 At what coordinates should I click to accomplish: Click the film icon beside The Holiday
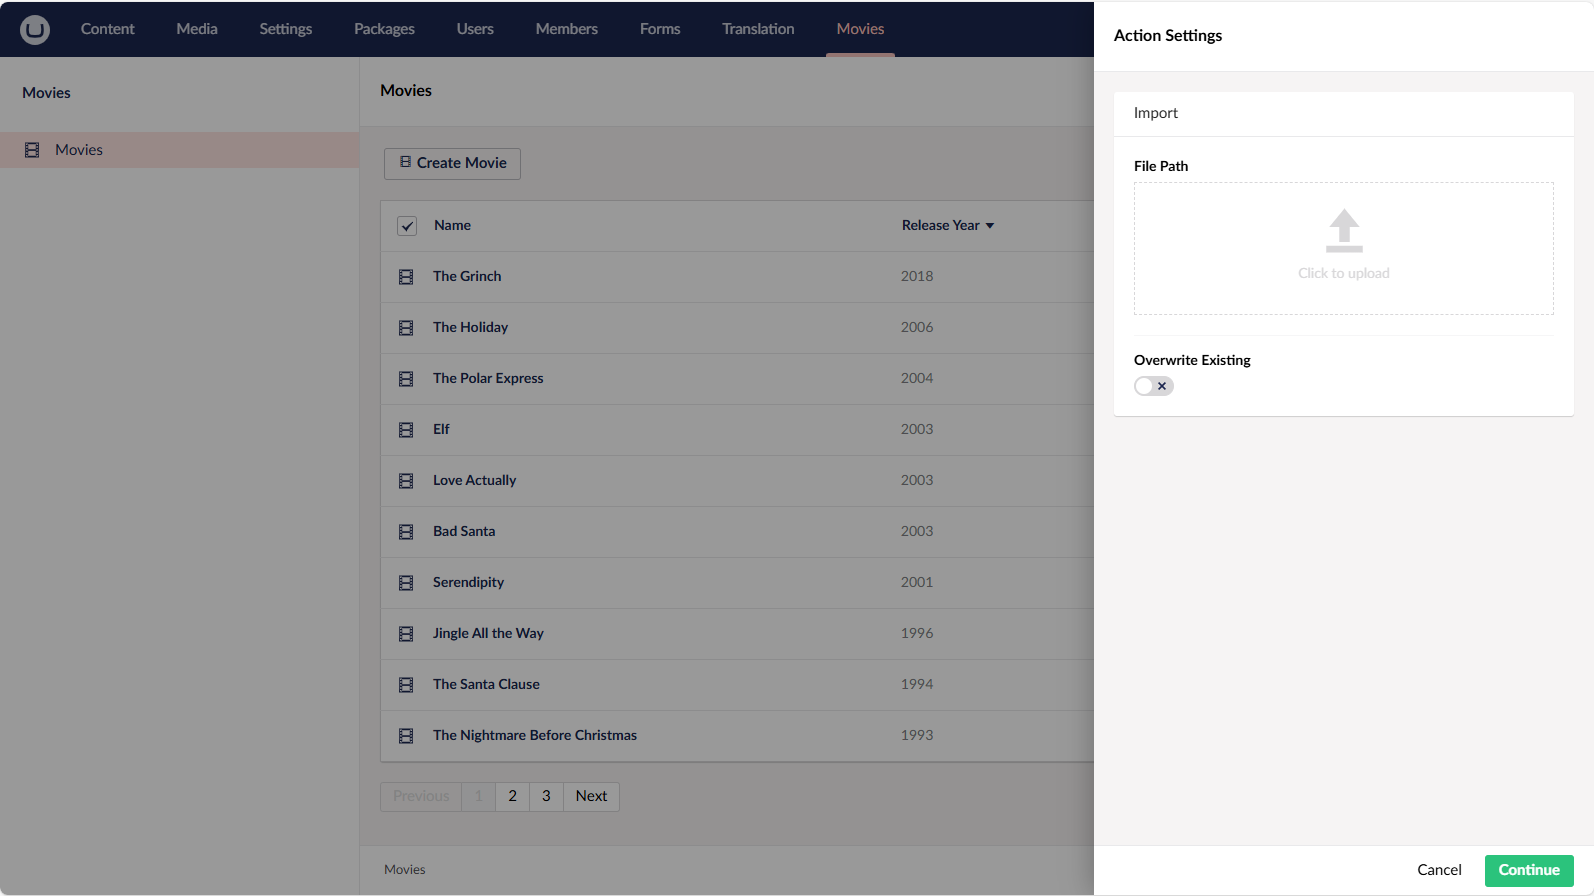406,328
